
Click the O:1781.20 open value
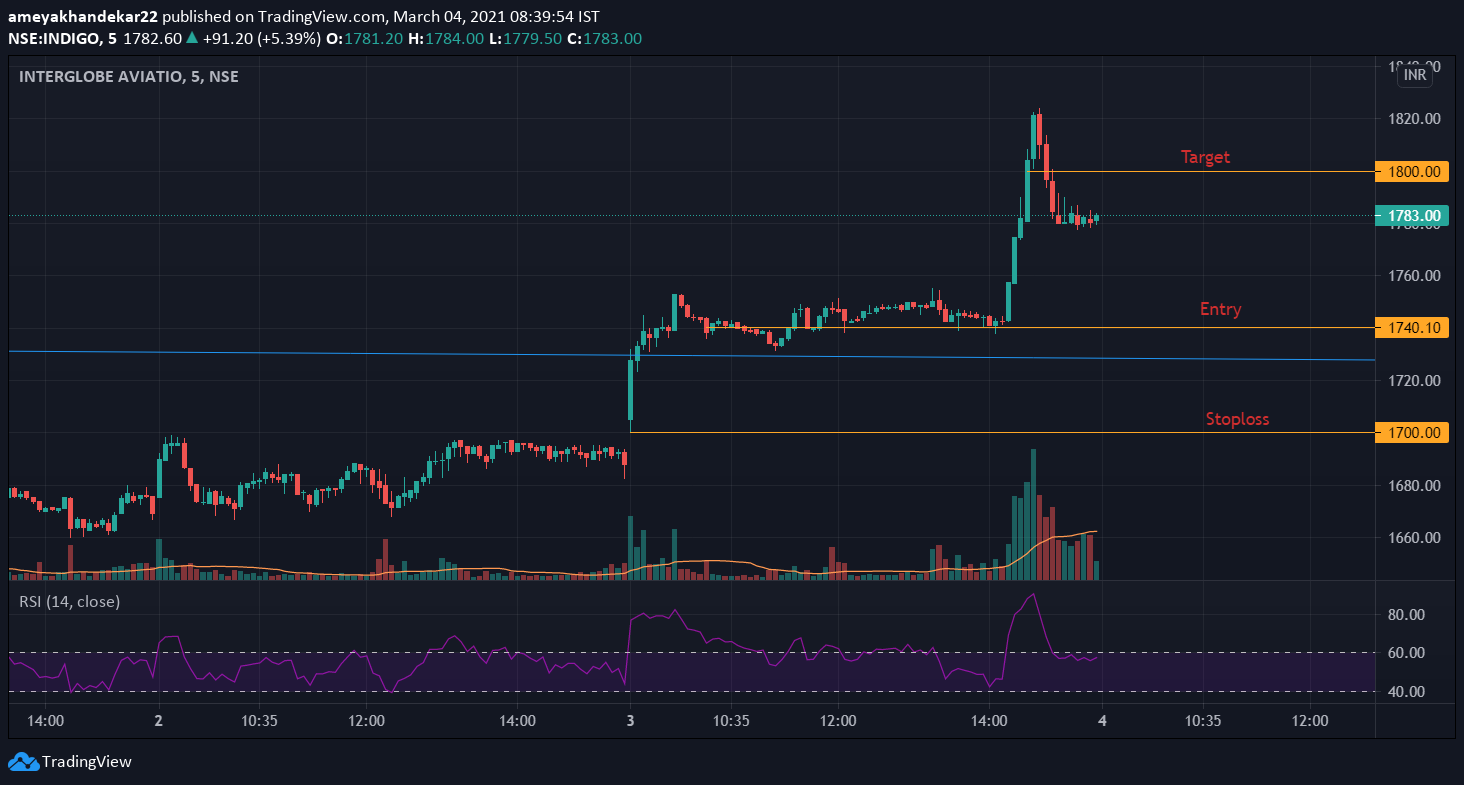pos(366,39)
